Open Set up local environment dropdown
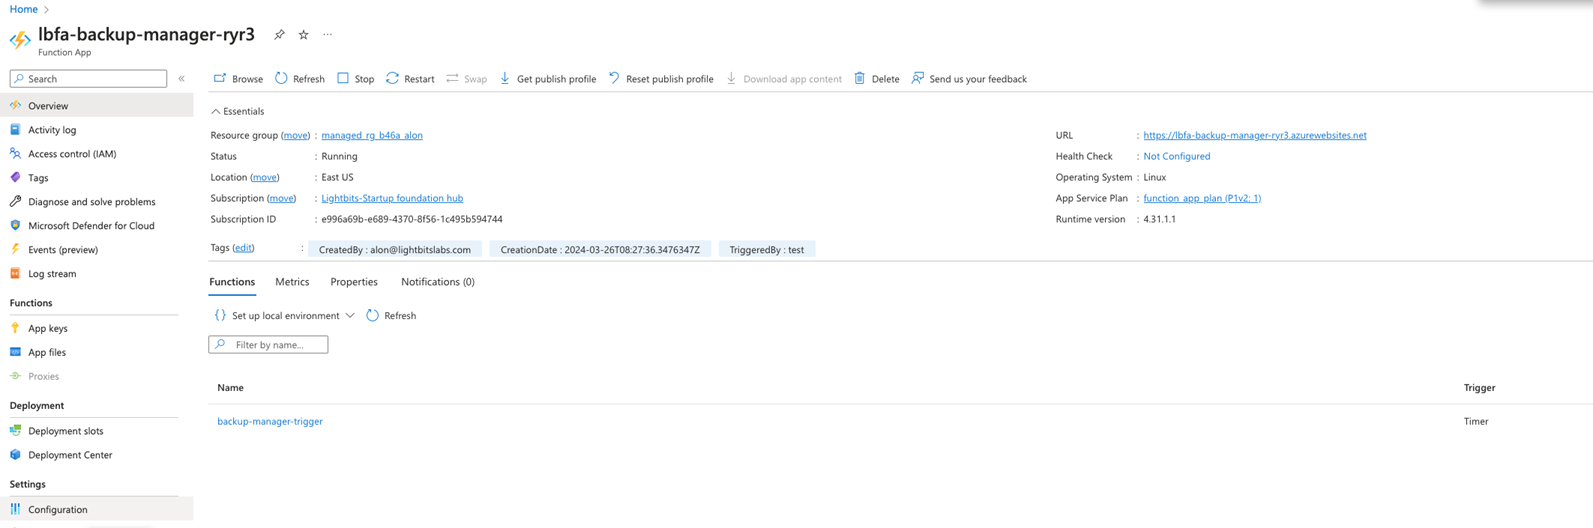The height and width of the screenshot is (528, 1593). (x=285, y=315)
